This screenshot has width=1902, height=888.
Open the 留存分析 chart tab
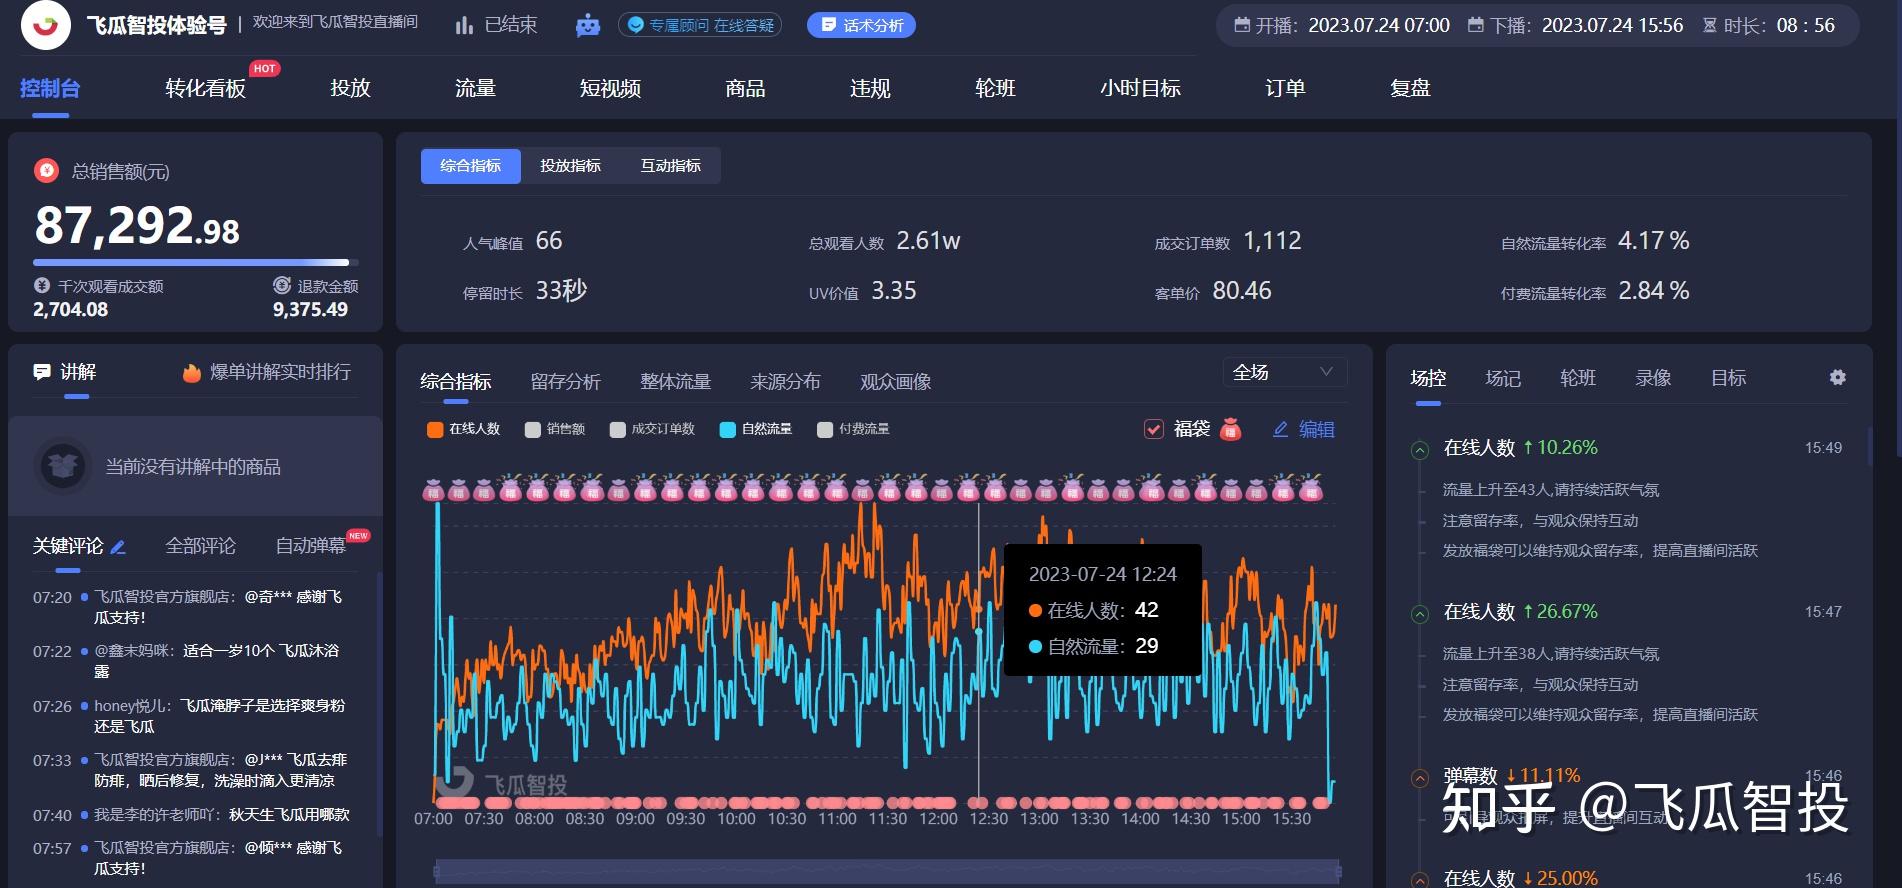565,381
